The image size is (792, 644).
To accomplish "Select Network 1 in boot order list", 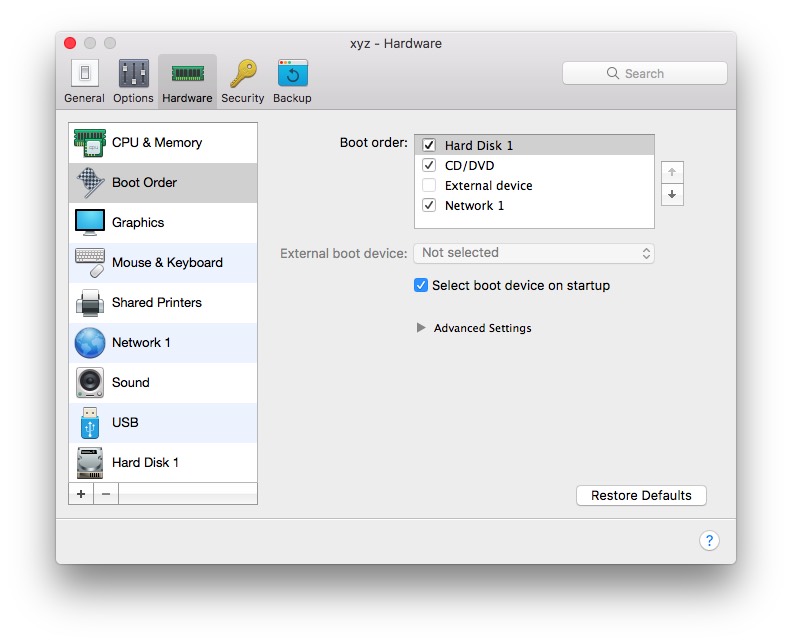I will [x=534, y=206].
